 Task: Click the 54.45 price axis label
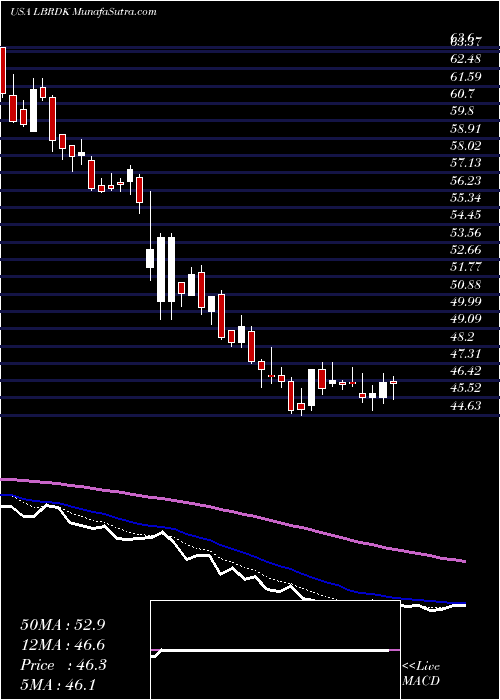[465, 215]
